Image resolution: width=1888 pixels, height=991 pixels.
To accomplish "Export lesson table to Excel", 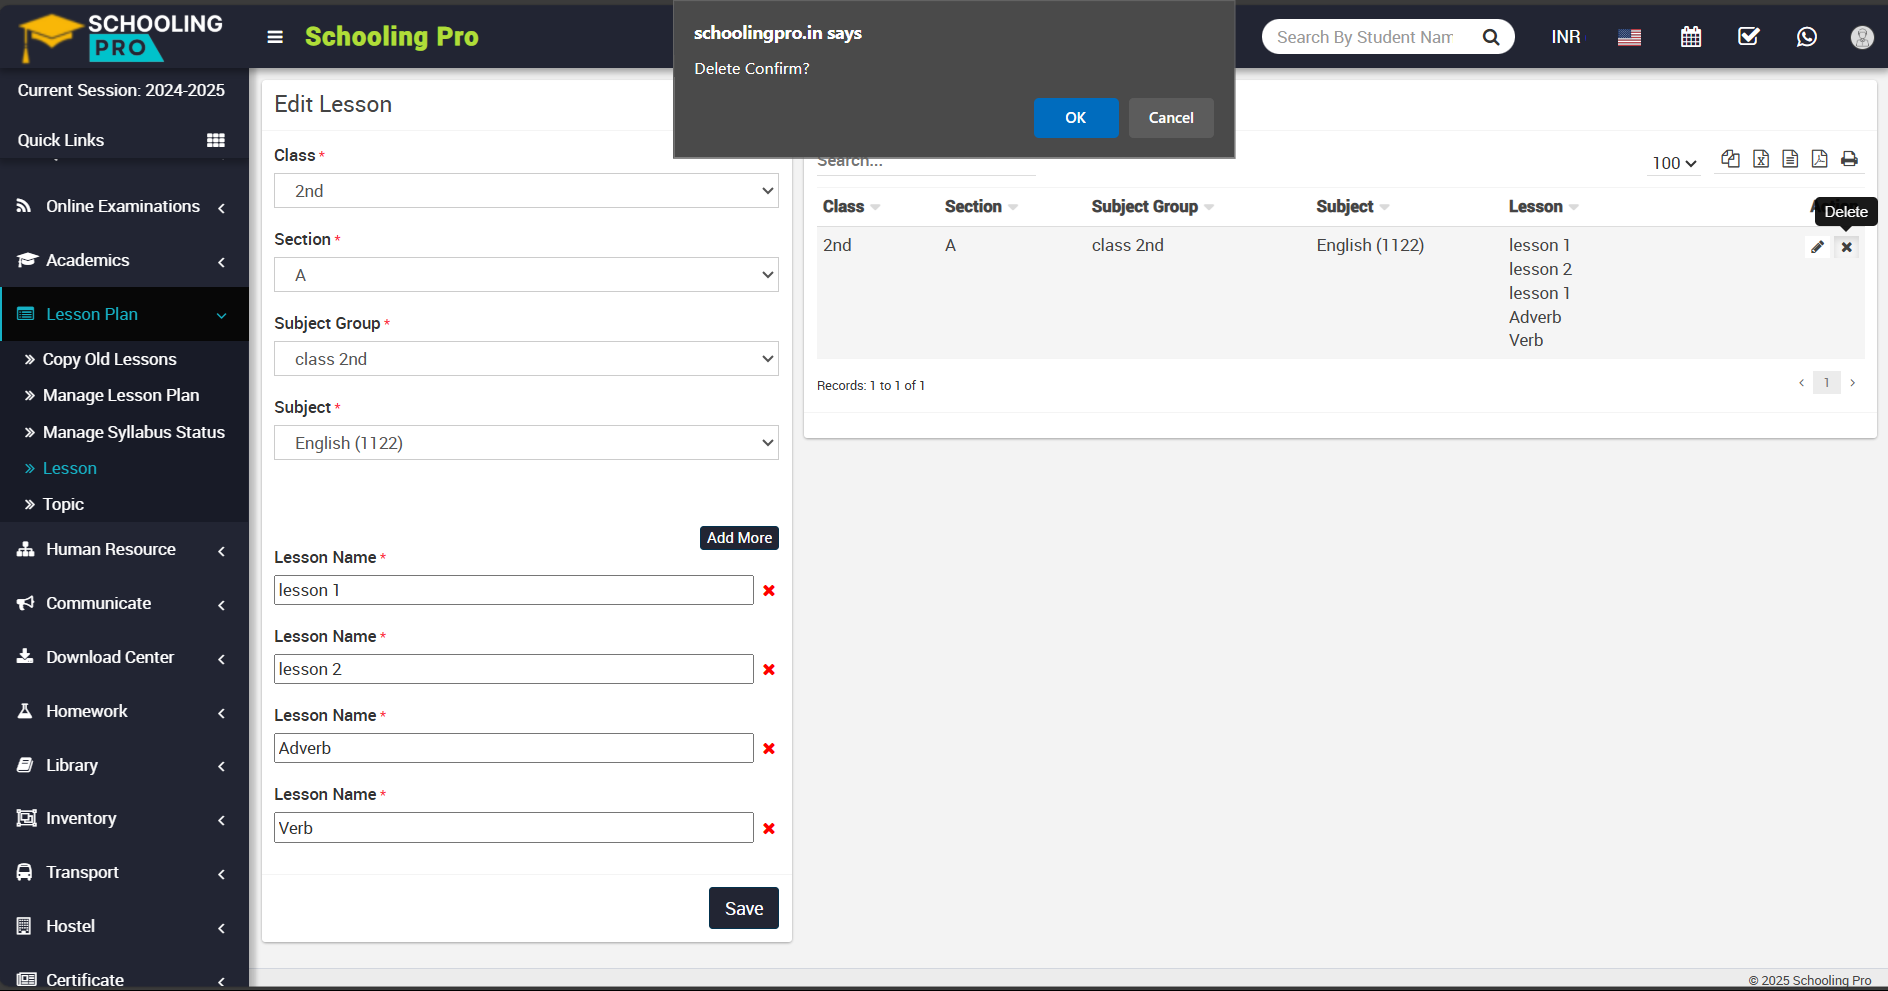I will tap(1761, 159).
